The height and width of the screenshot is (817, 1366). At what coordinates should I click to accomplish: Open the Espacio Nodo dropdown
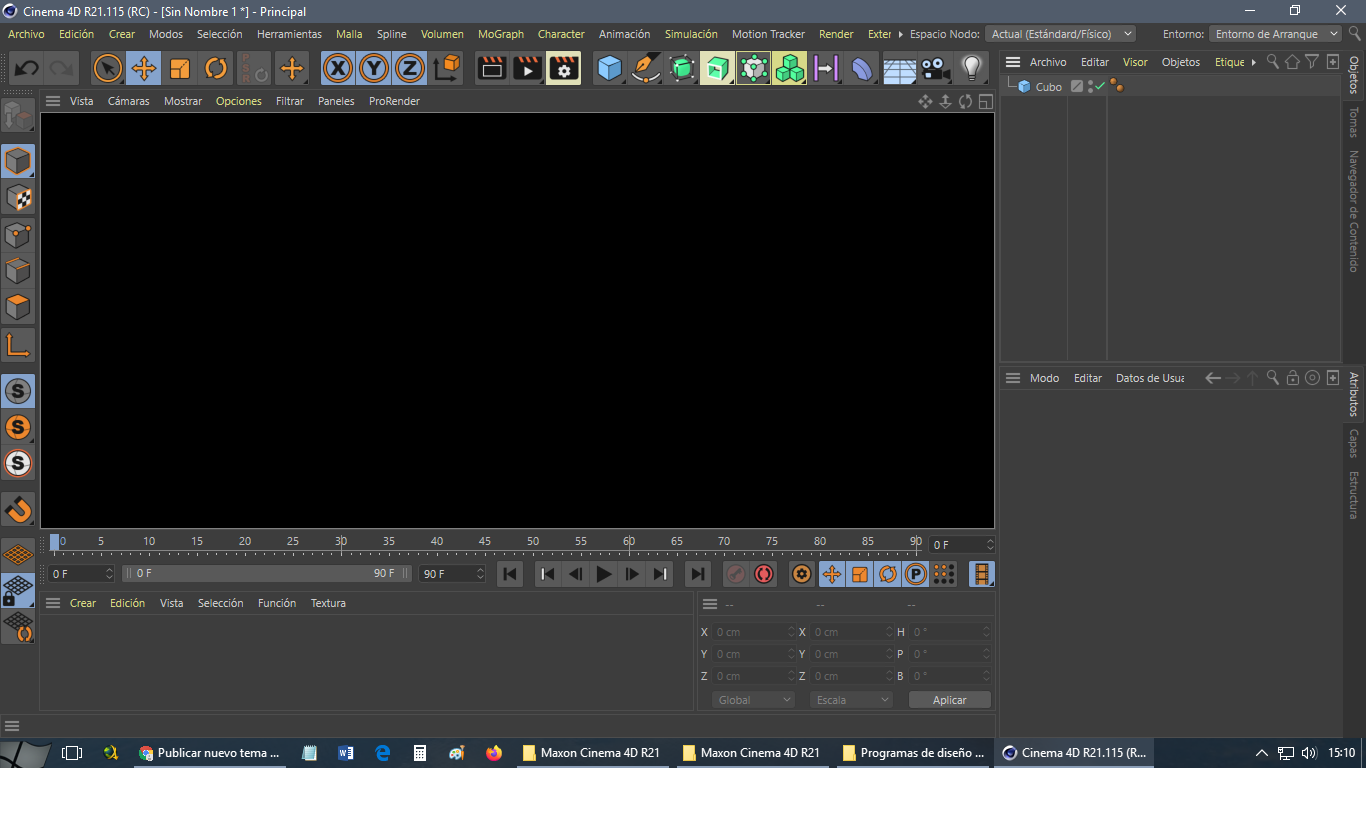pyautogui.click(x=1060, y=34)
